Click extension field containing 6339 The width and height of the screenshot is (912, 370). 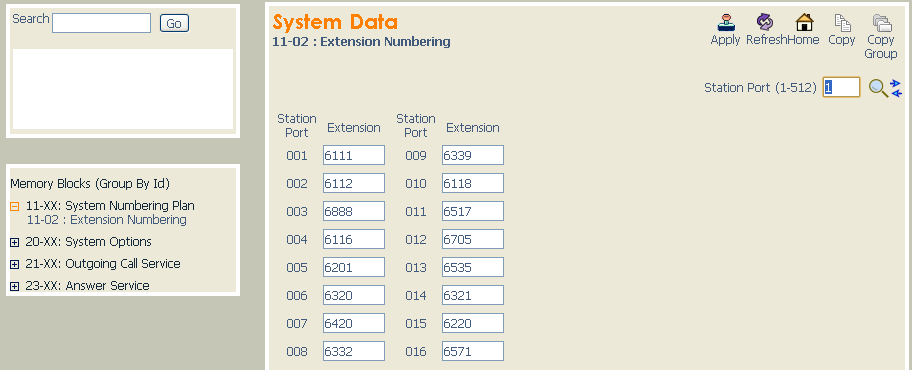click(x=473, y=155)
